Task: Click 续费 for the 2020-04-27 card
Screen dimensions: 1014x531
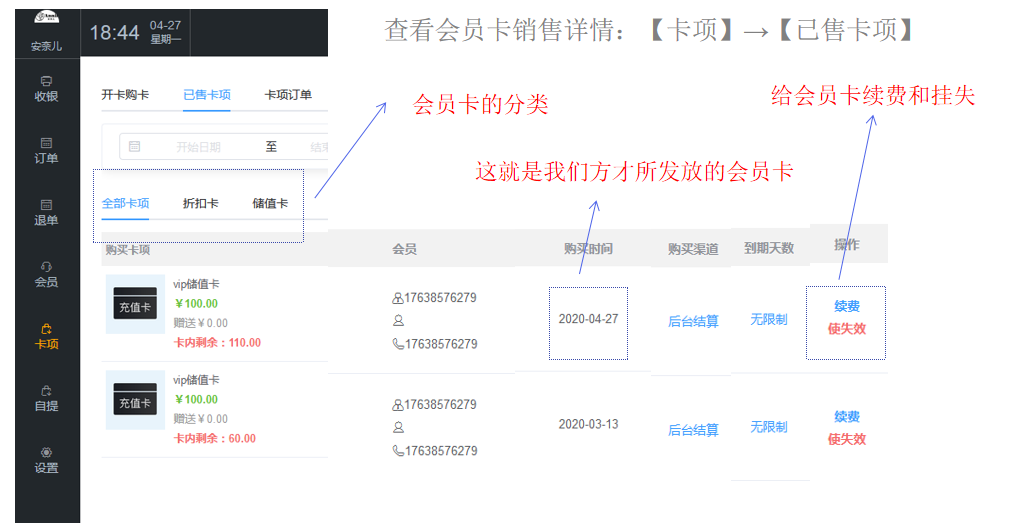Action: tap(847, 306)
